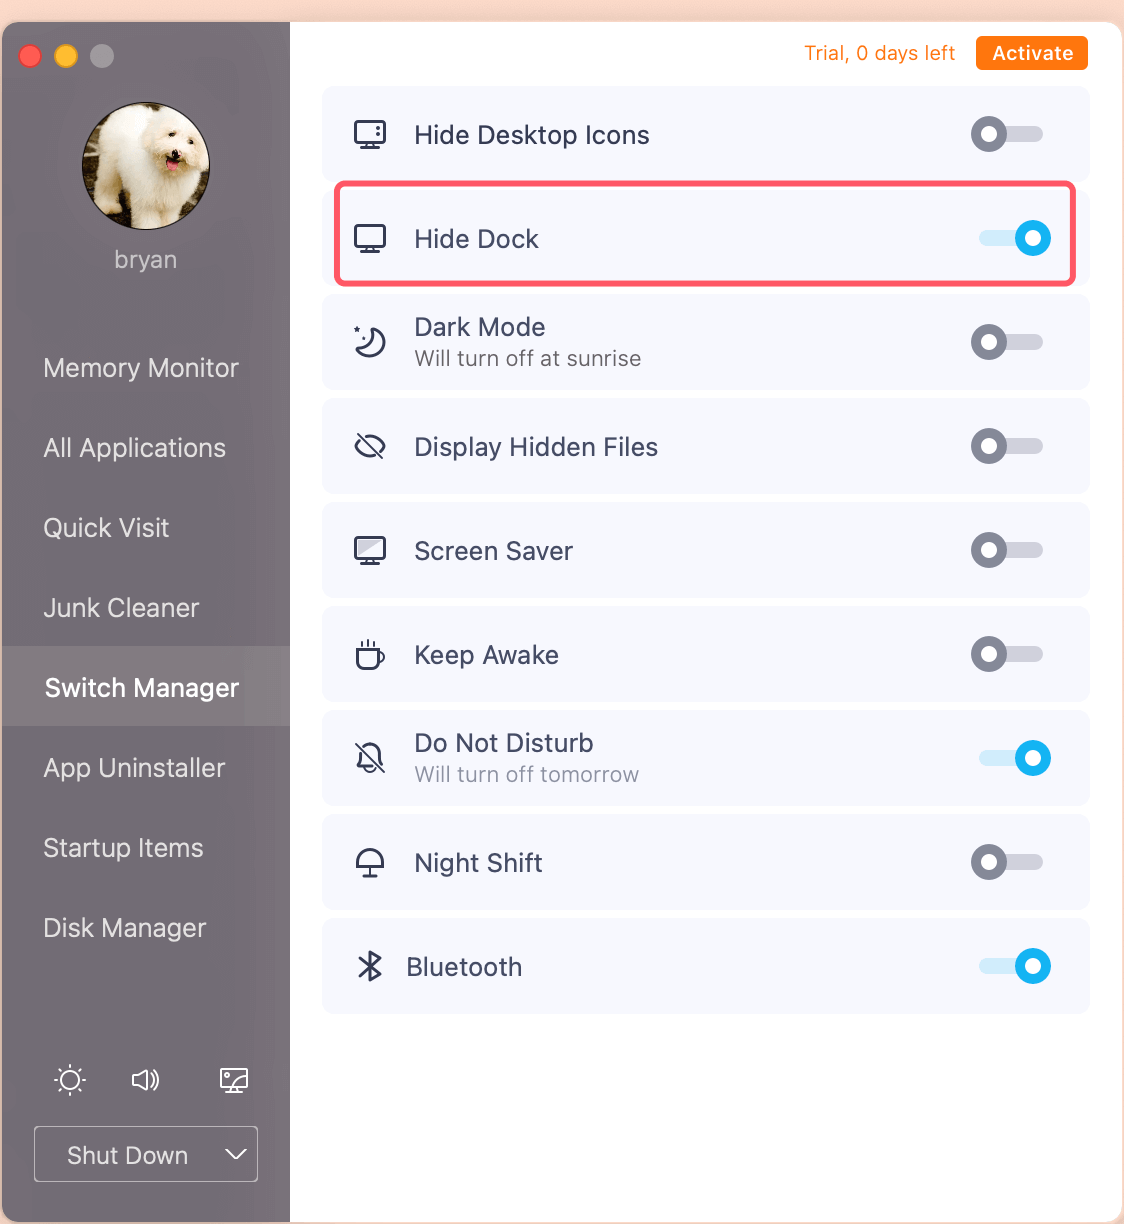Go to App Uninstaller
The height and width of the screenshot is (1224, 1124).
[x=134, y=768]
